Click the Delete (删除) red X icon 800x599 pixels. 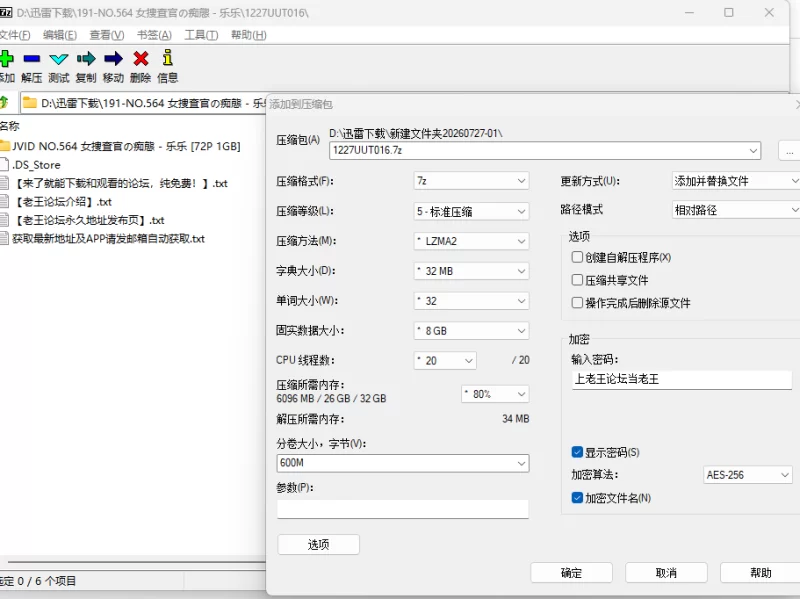tap(140, 59)
